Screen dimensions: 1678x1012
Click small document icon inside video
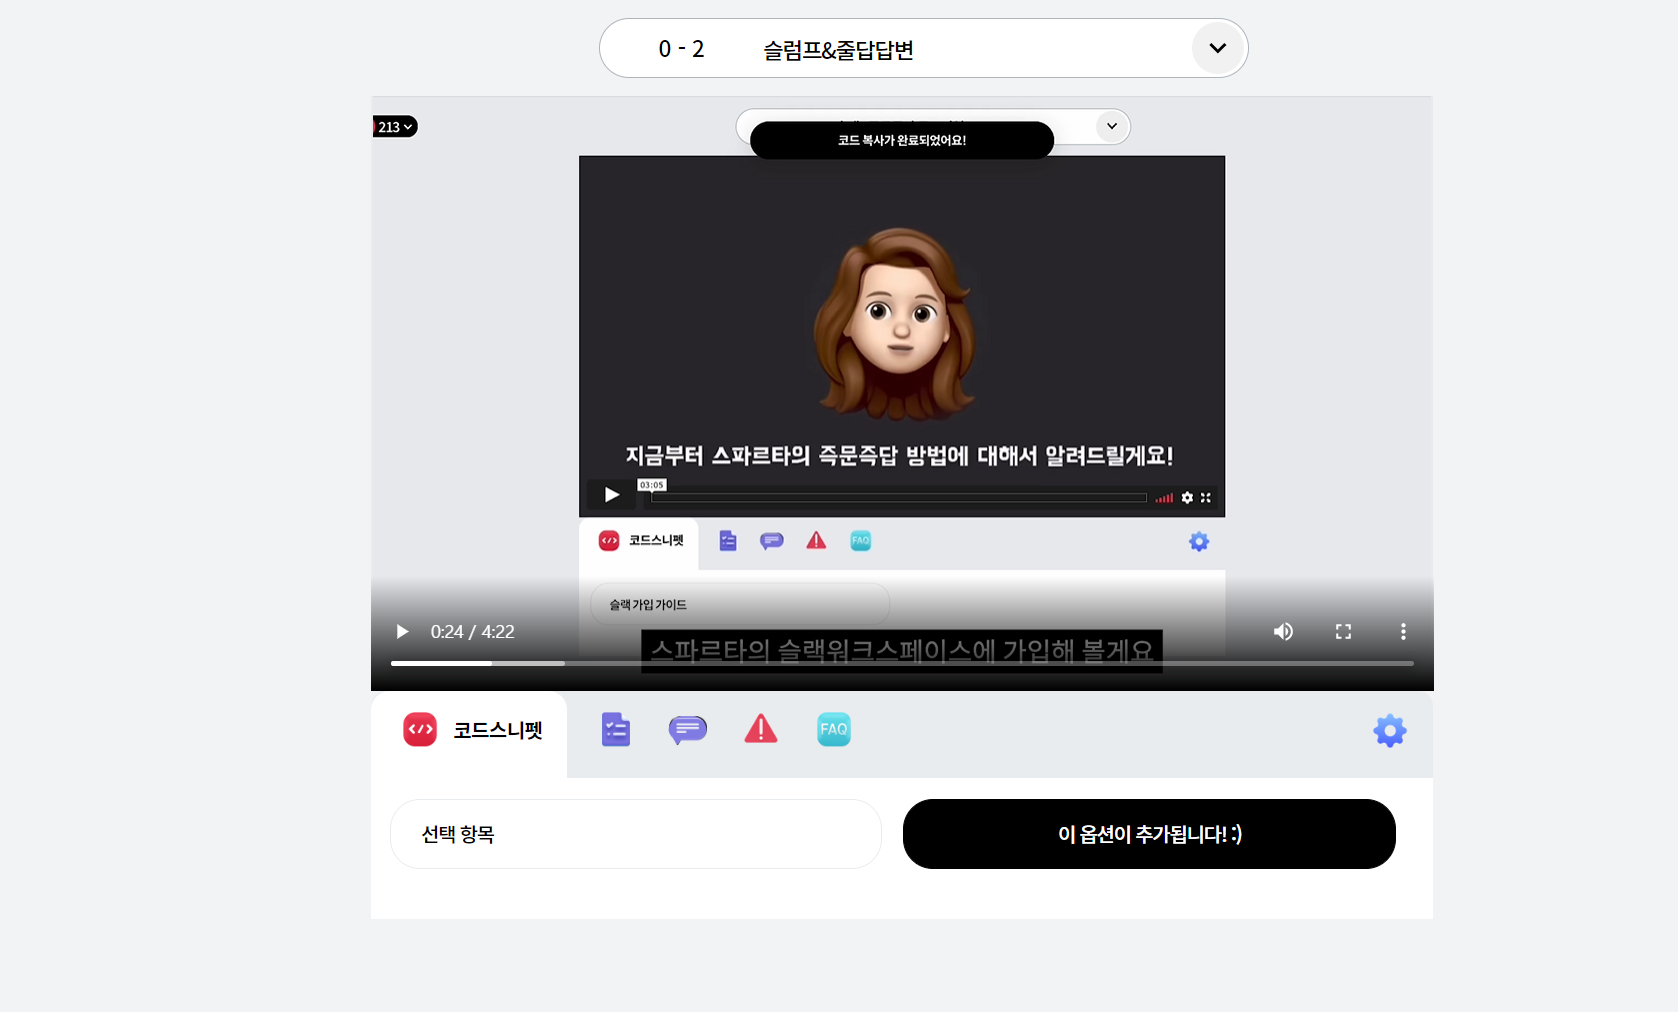(x=728, y=541)
